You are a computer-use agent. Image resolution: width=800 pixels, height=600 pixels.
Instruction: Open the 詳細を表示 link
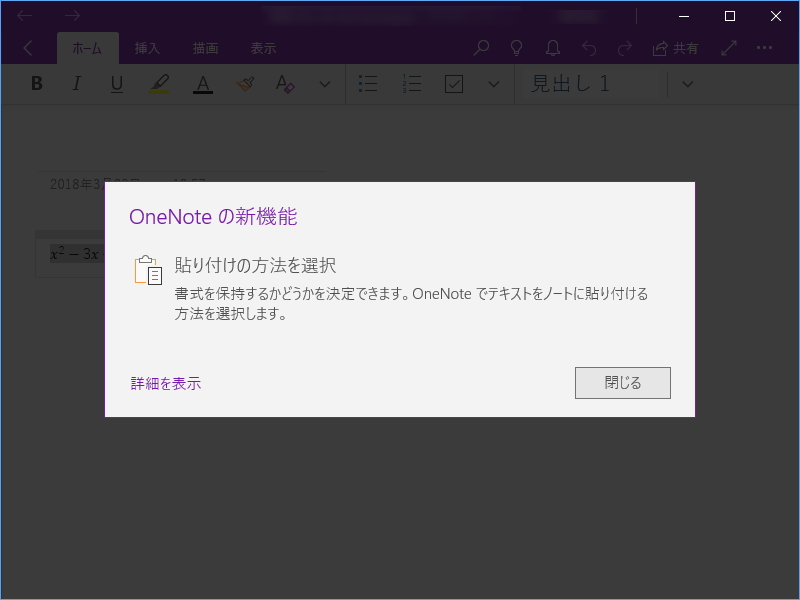coord(164,383)
